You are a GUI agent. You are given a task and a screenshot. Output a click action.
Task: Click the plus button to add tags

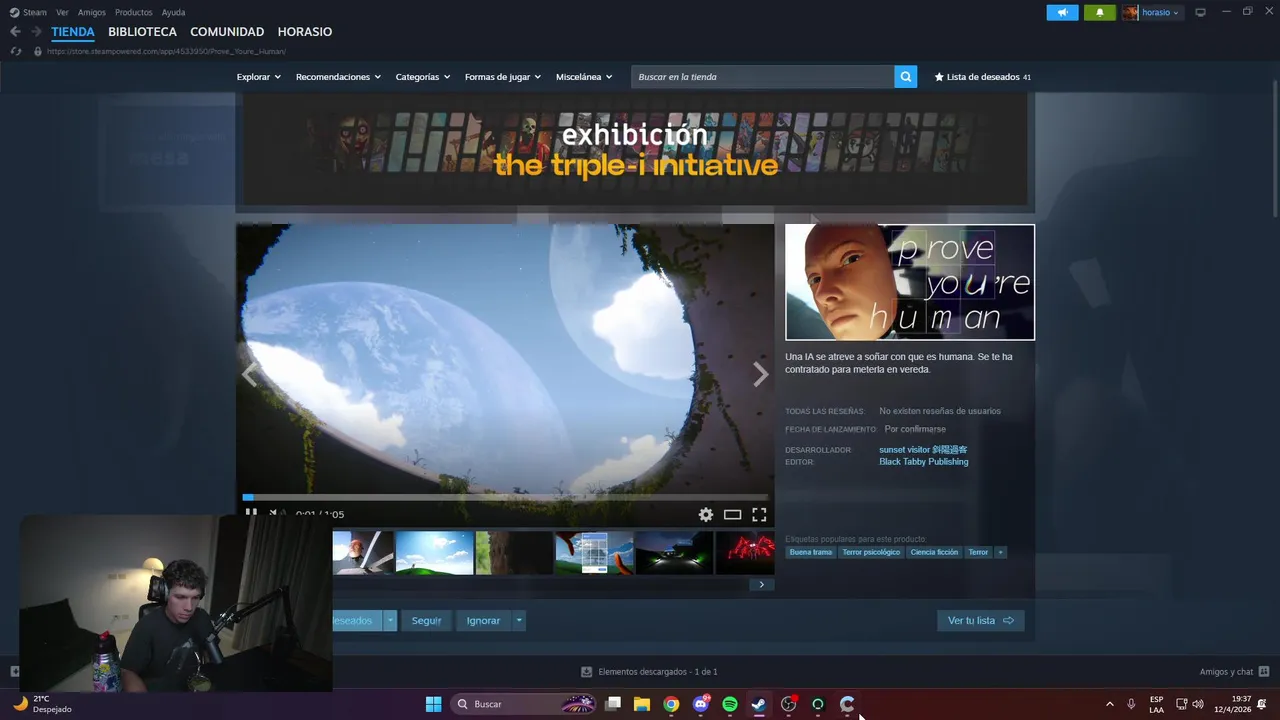[x=1000, y=552]
